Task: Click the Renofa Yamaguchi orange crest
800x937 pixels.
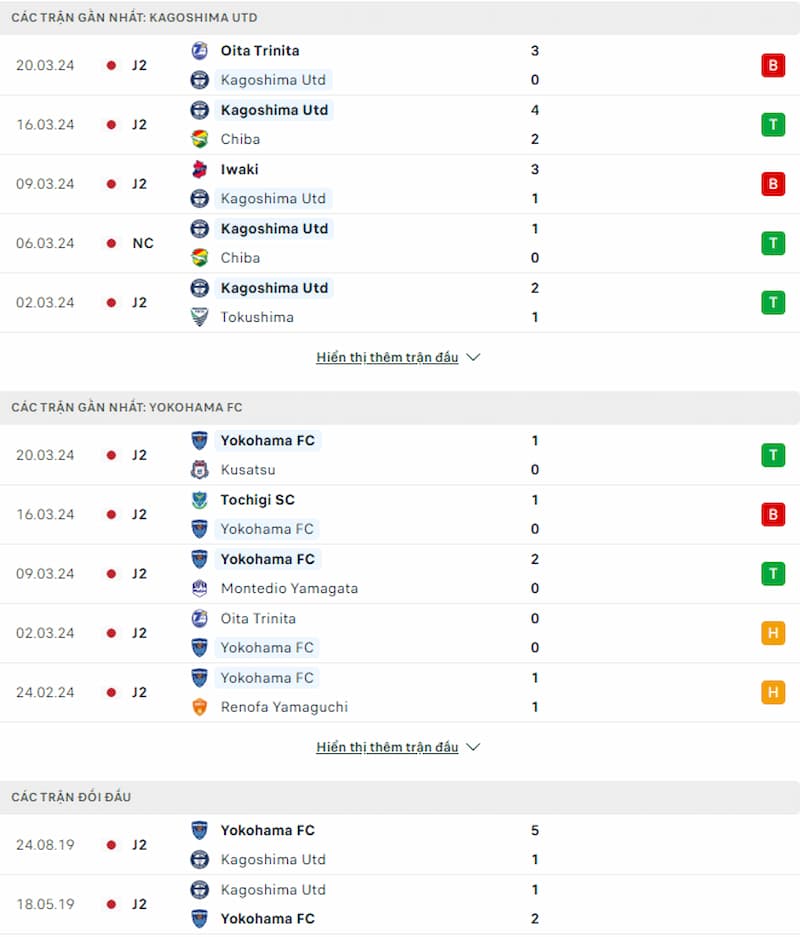Action: click(x=200, y=707)
